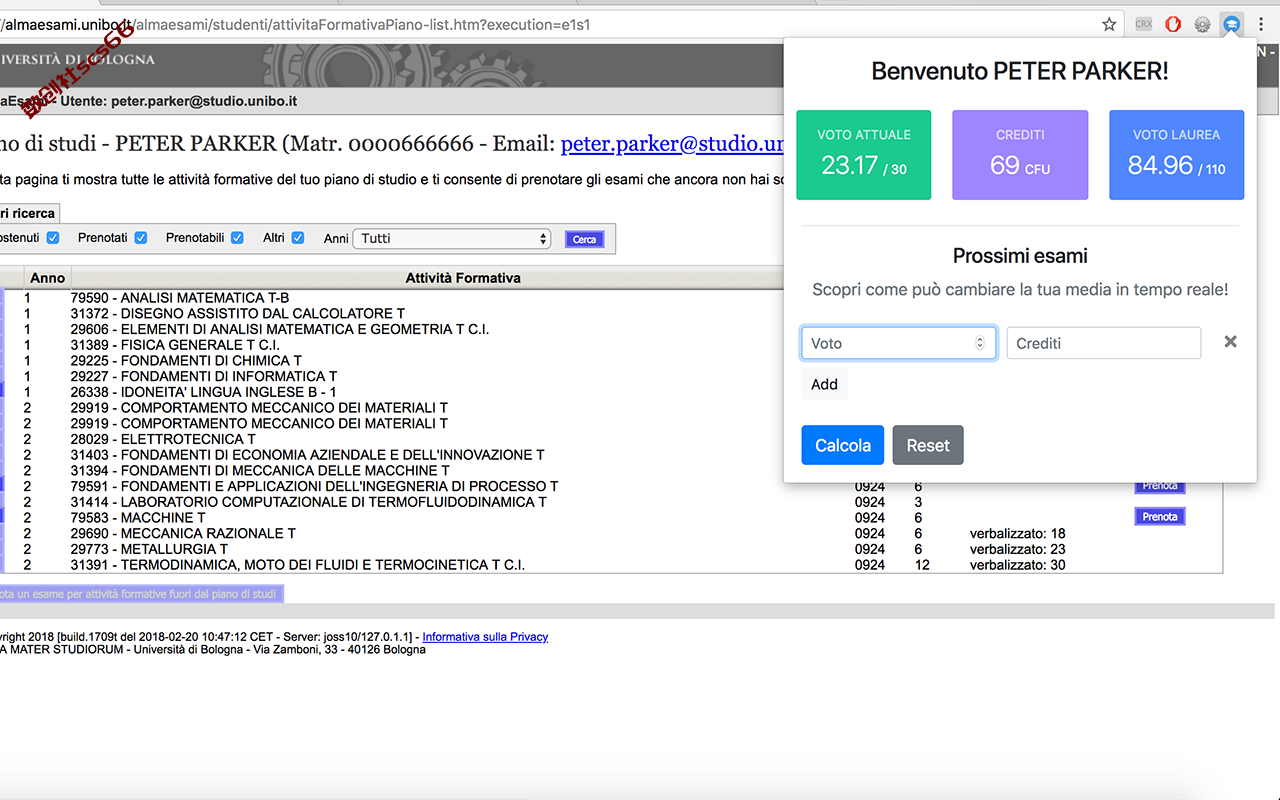
Task: Select the filtri ricerca tab
Action: pyautogui.click(x=29, y=213)
